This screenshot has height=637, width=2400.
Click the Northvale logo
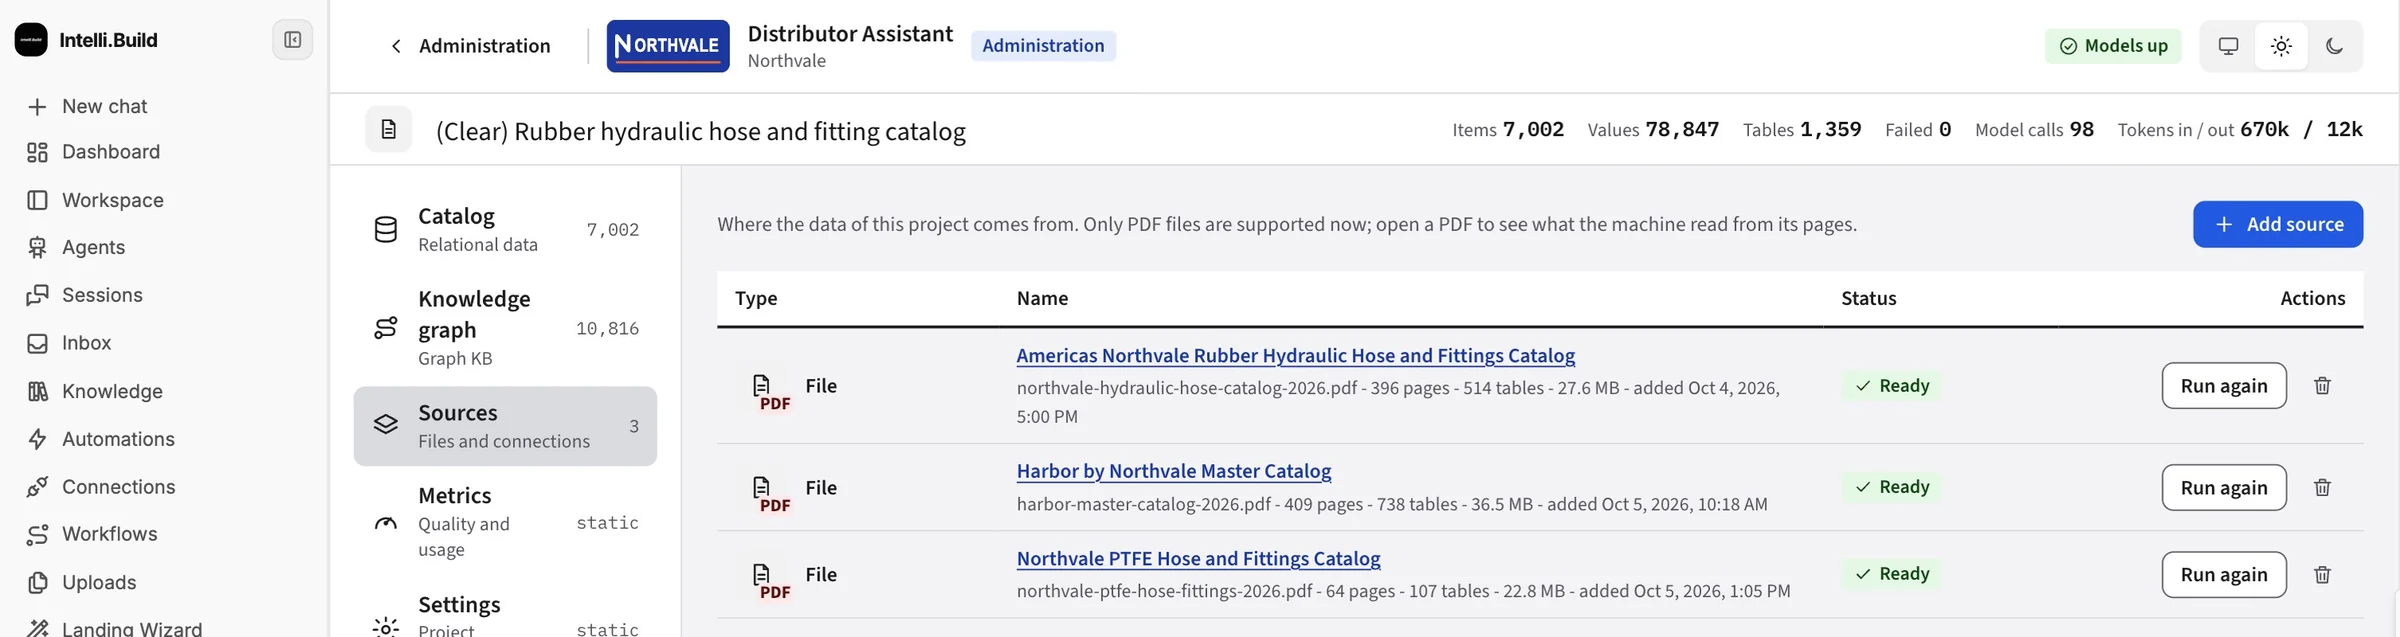[x=668, y=46]
